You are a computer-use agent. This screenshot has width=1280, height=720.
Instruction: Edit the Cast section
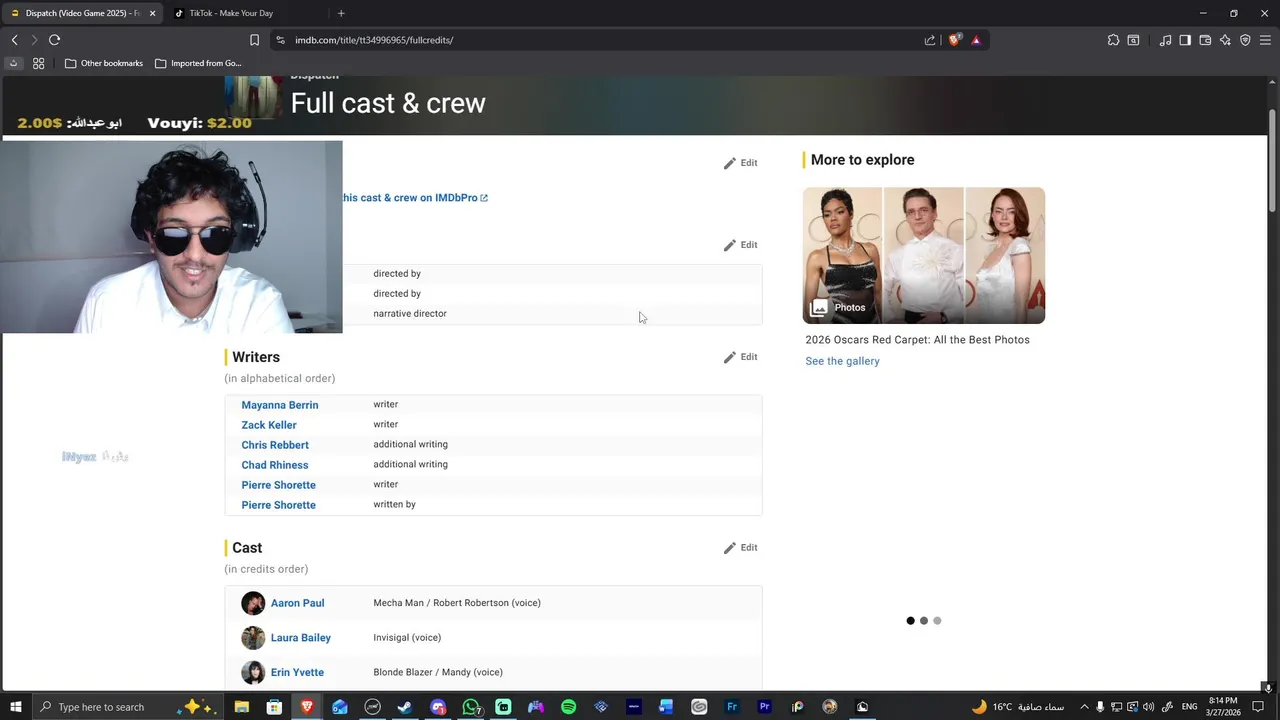click(740, 548)
